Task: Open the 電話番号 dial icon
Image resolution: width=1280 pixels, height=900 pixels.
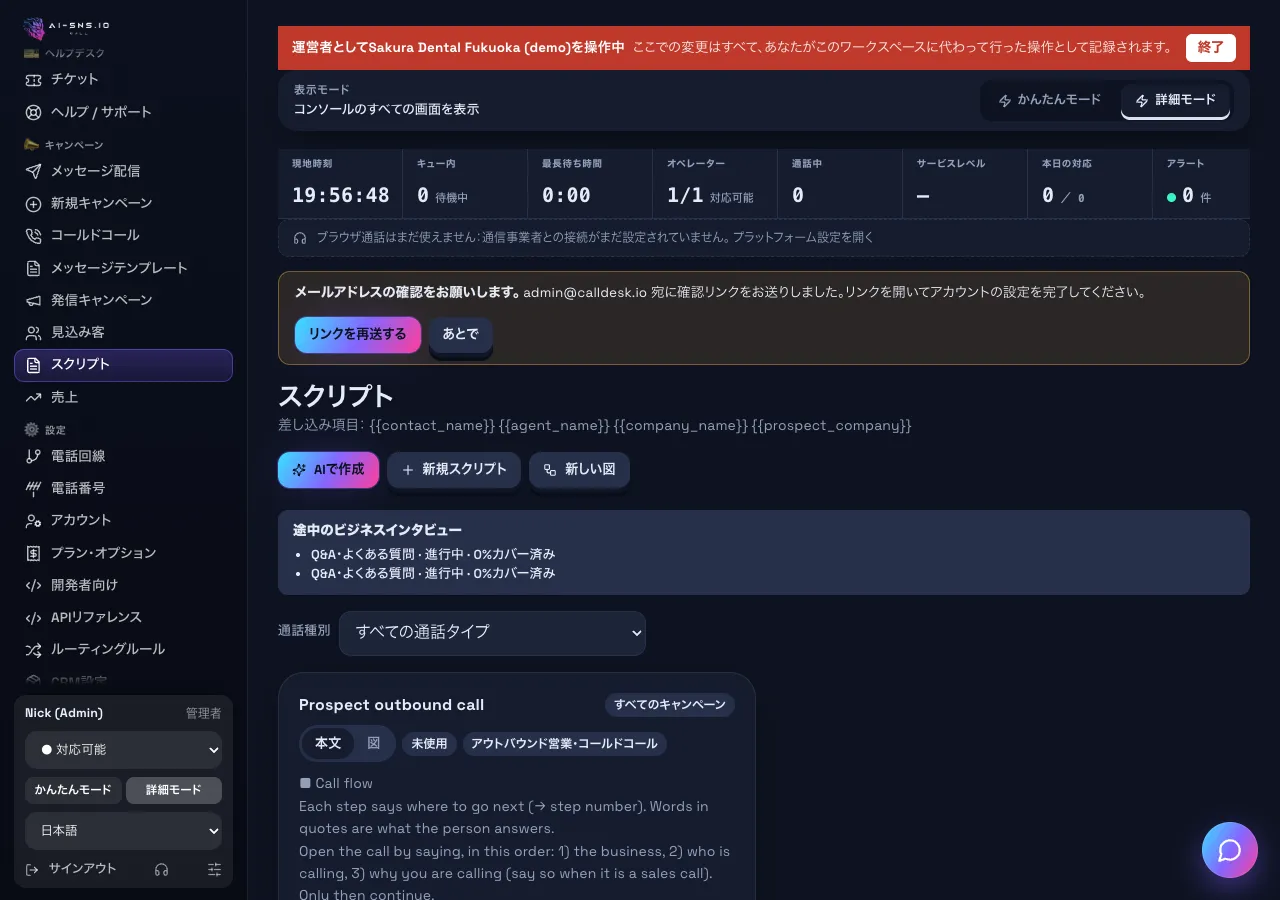Action: [33, 488]
